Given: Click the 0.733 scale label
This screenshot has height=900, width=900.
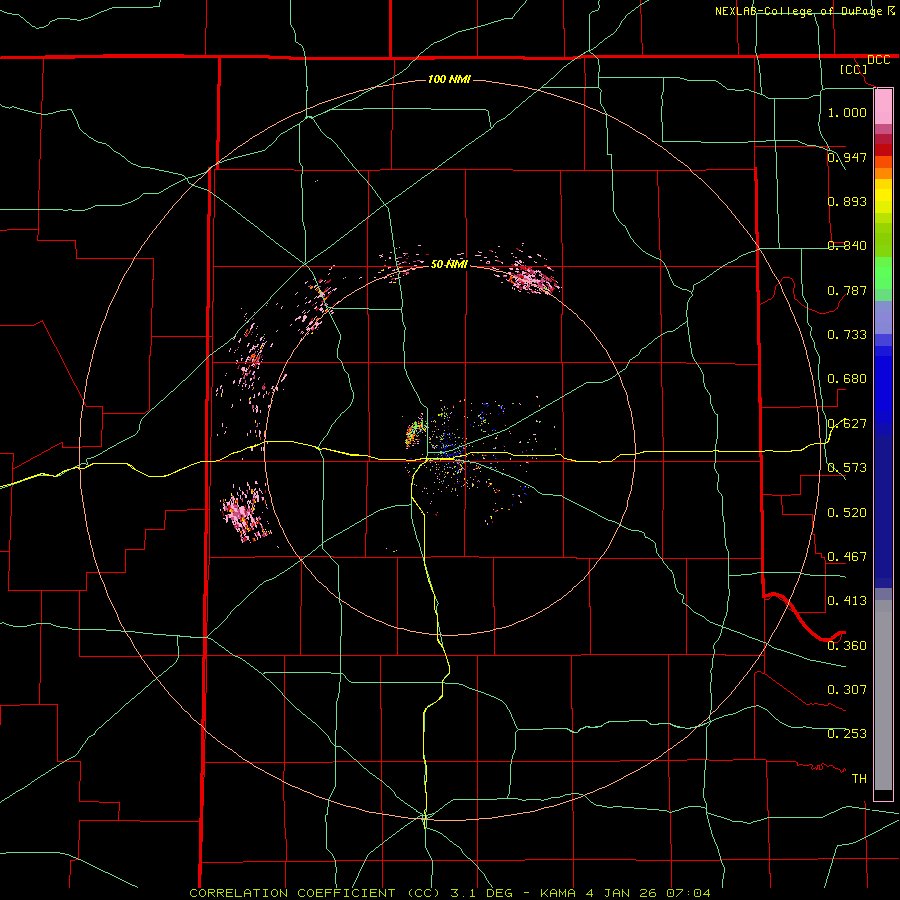Looking at the screenshot, I should pos(847,334).
